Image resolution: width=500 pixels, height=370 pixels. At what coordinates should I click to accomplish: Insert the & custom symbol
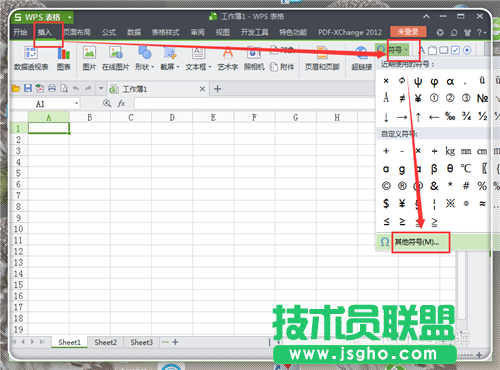(x=434, y=186)
